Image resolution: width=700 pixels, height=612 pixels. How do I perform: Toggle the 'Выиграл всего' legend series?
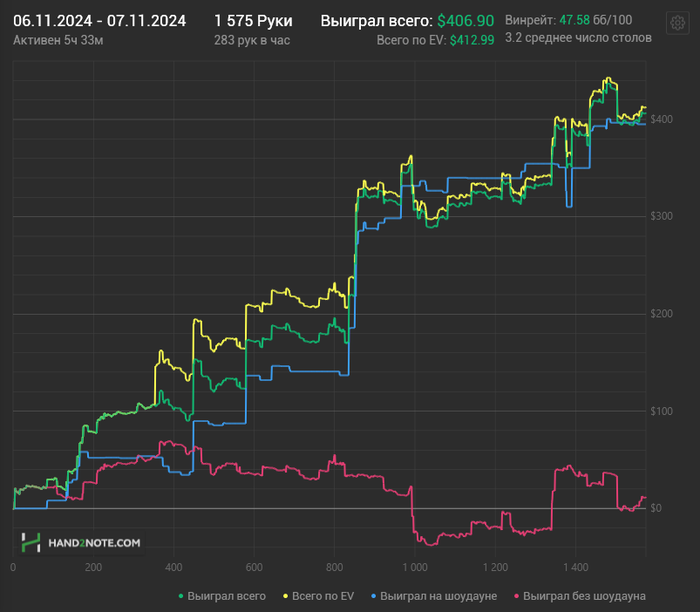point(222,596)
